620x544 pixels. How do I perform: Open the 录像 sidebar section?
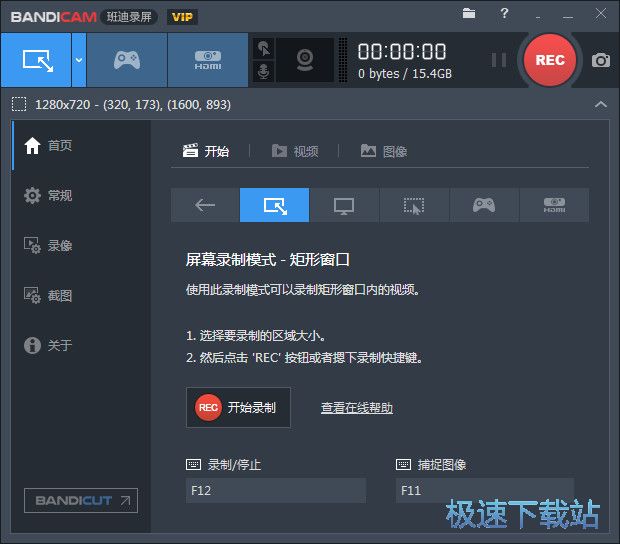[x=60, y=245]
